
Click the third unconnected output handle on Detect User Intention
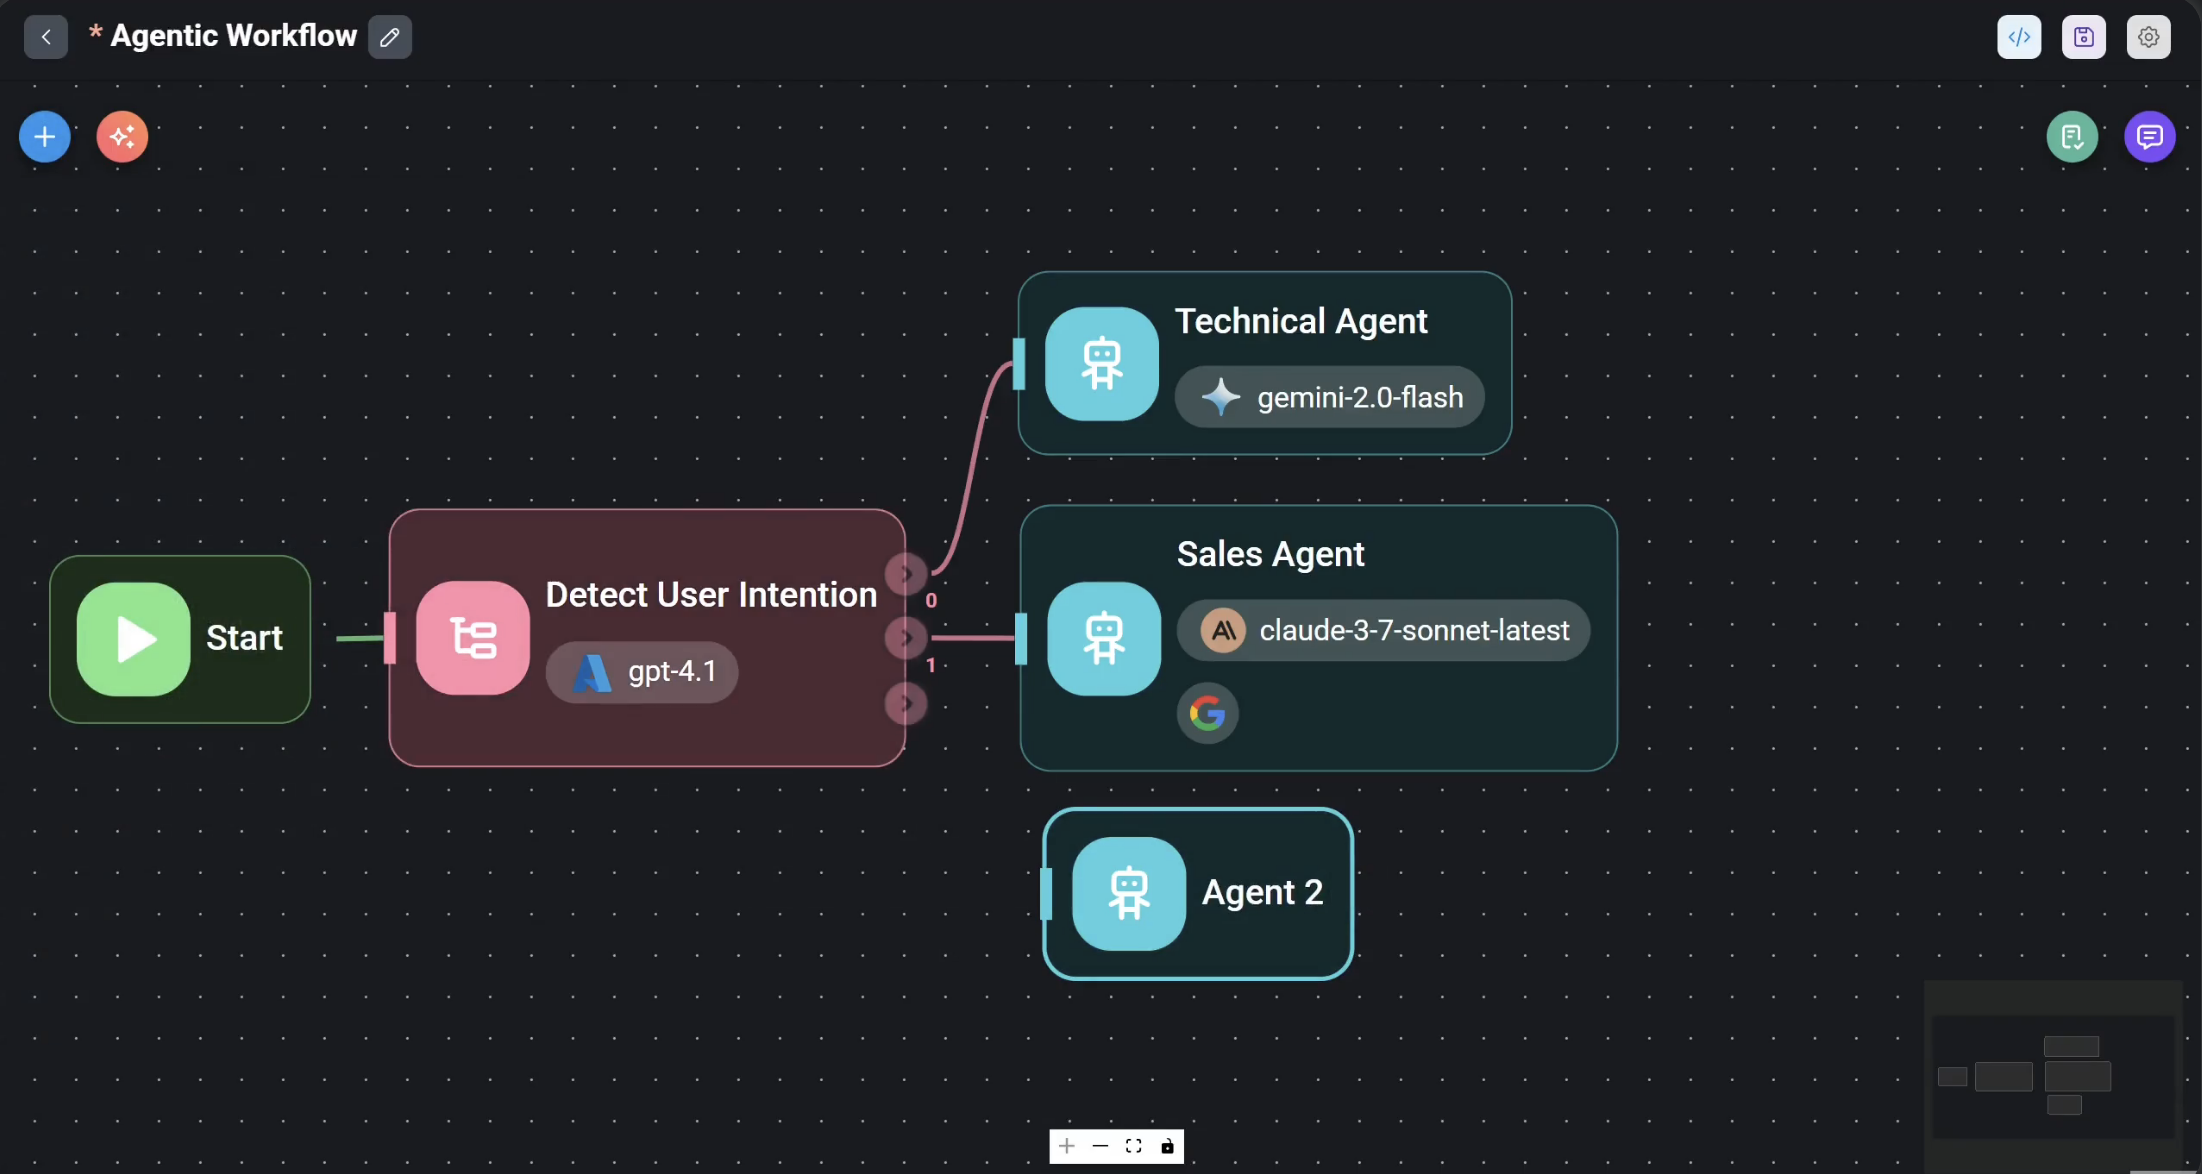coord(906,703)
